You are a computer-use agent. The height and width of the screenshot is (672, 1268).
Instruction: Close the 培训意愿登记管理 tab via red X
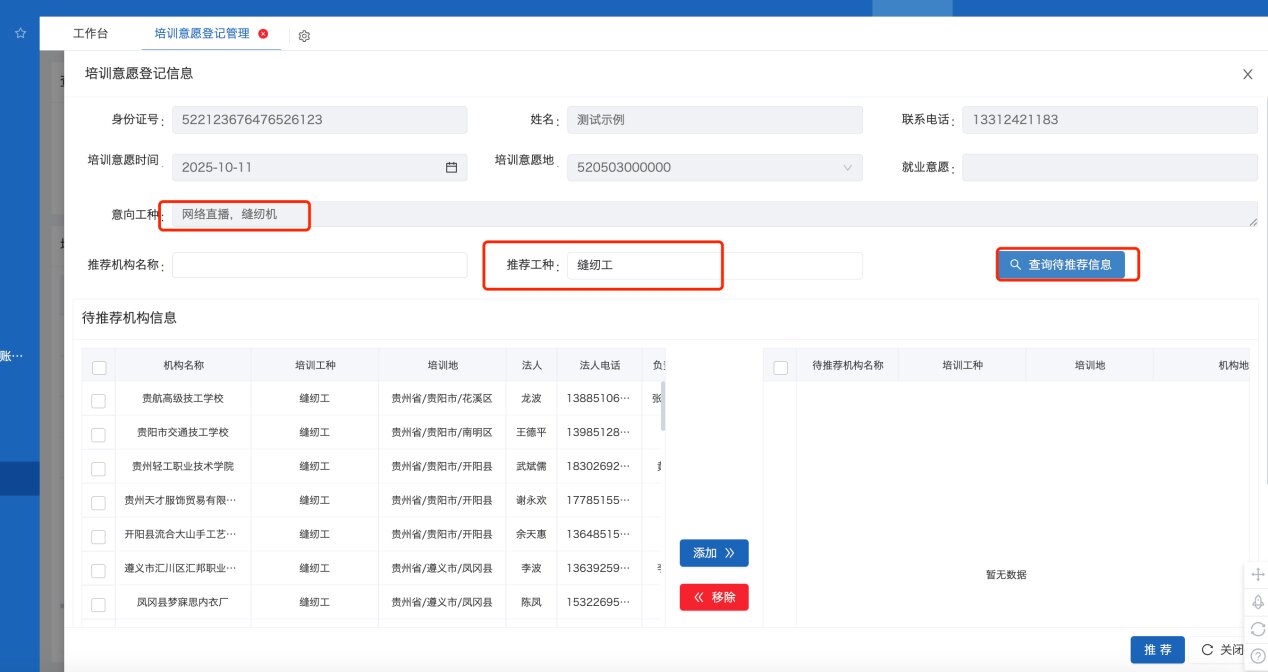pos(263,34)
